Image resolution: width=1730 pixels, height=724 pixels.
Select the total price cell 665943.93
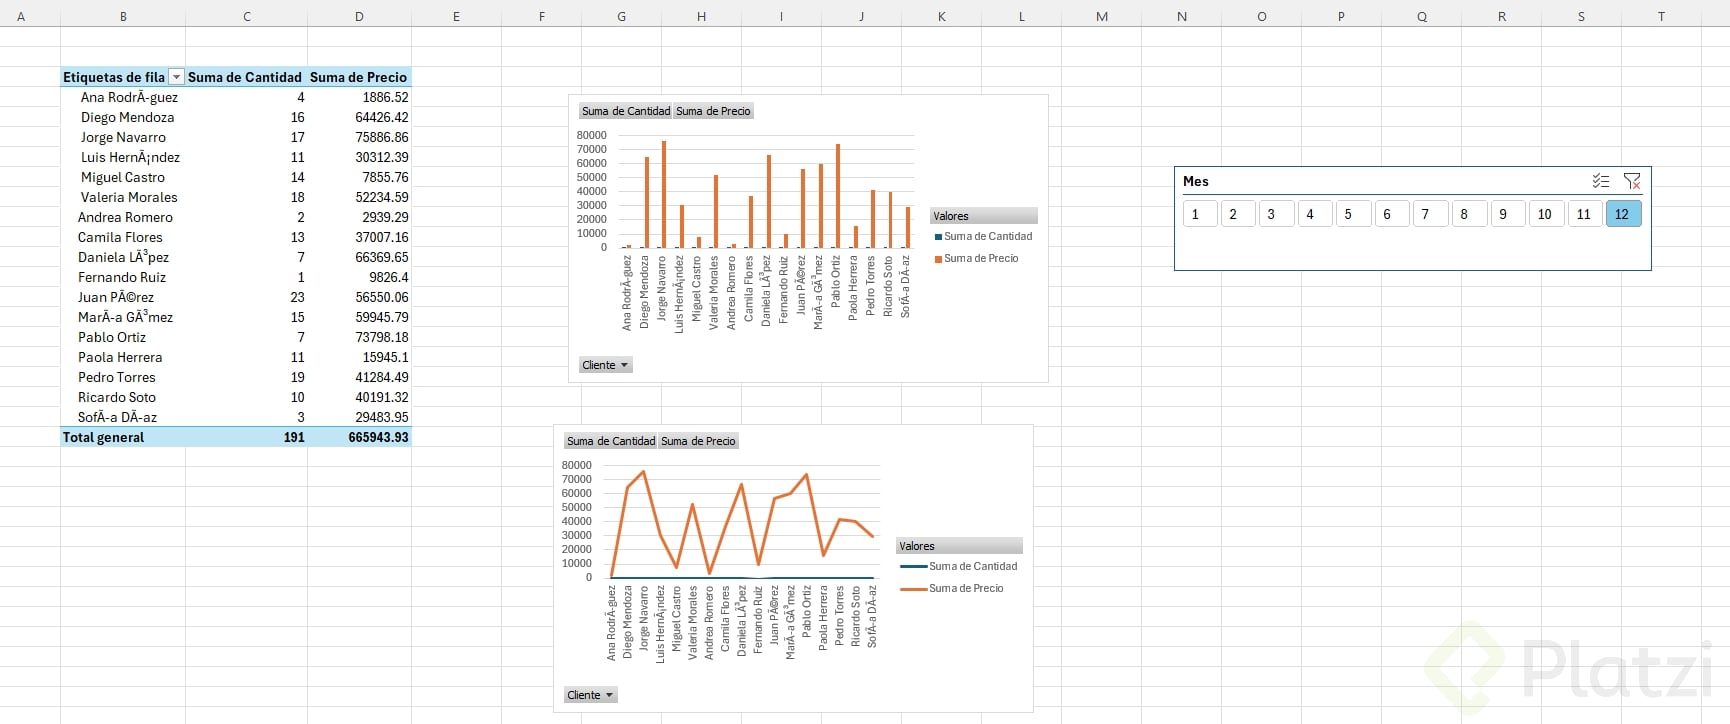(x=359, y=437)
